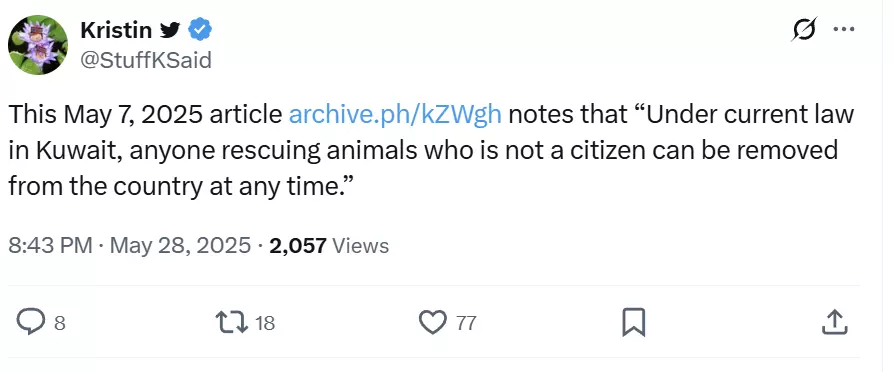Click the display name Kristin

pos(116,30)
